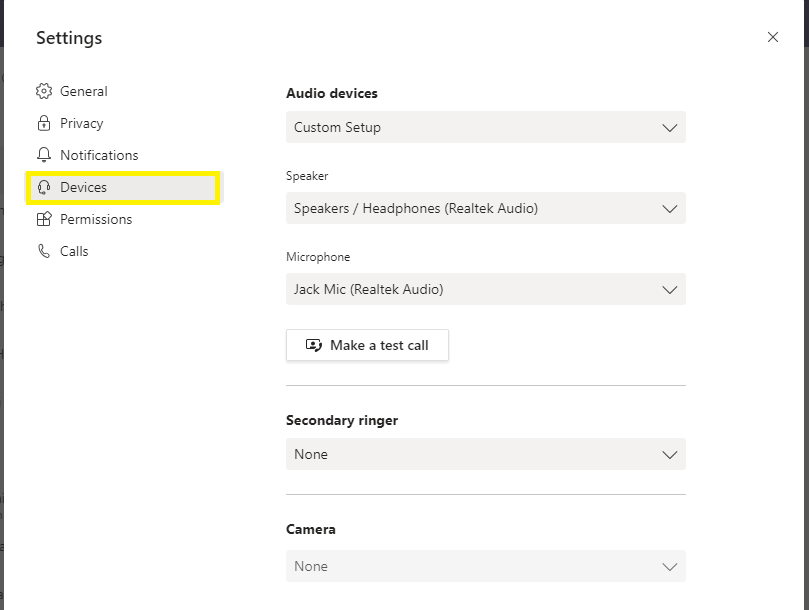Open the Camera dropdown

tap(485, 566)
